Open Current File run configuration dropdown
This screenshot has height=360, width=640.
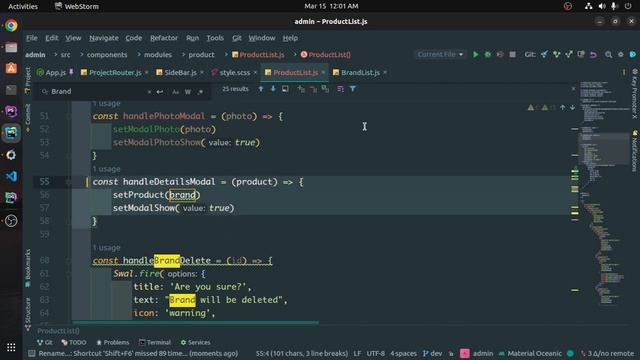pyautogui.click(x=440, y=54)
